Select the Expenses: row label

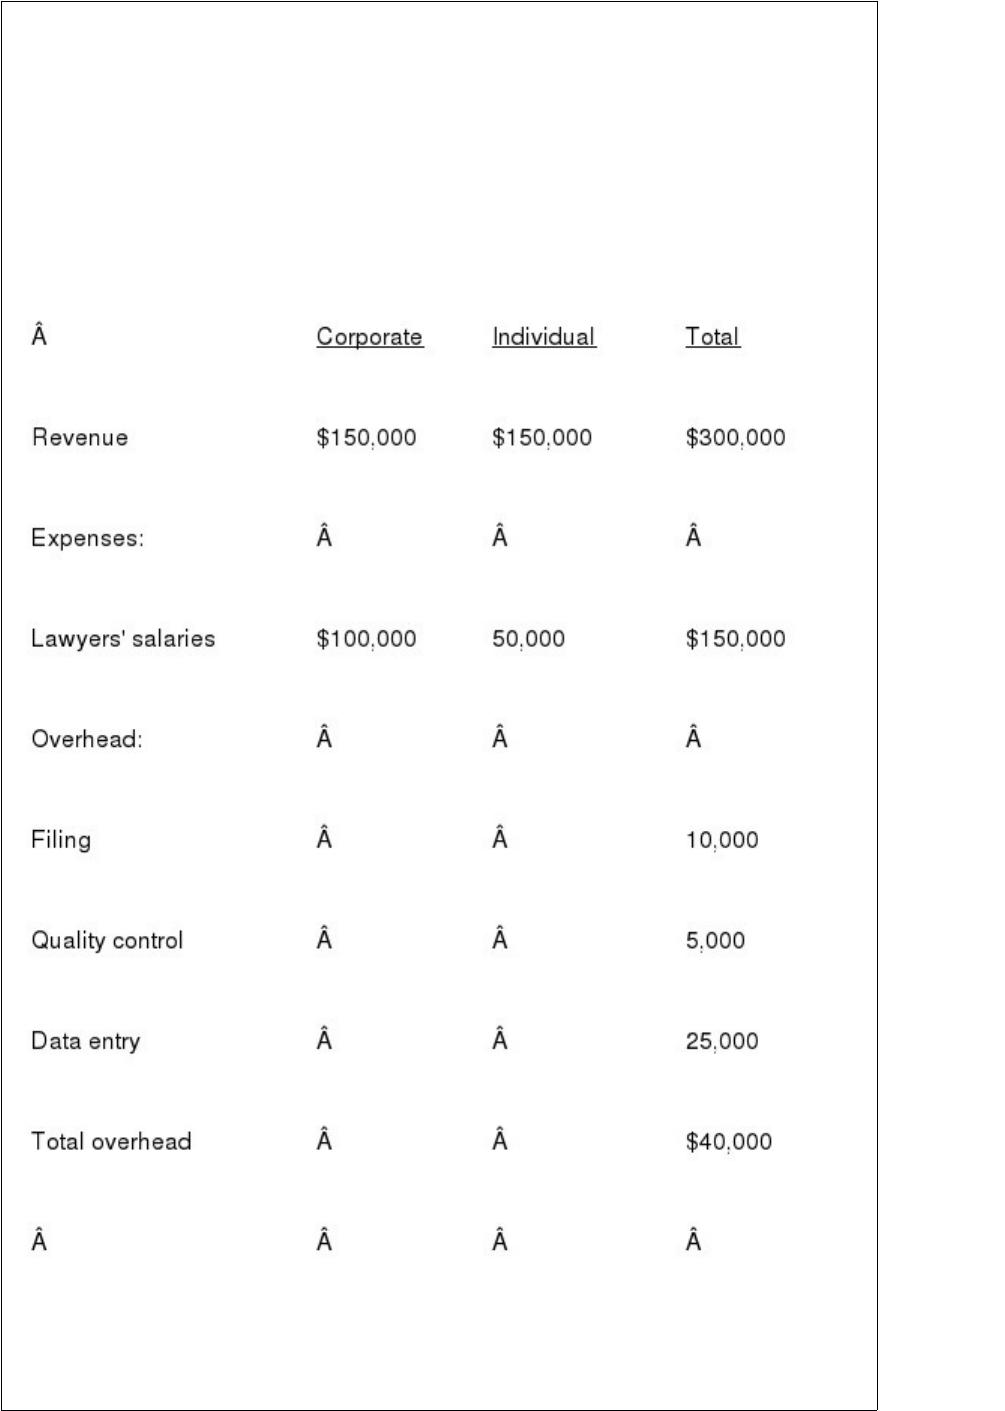(x=88, y=539)
